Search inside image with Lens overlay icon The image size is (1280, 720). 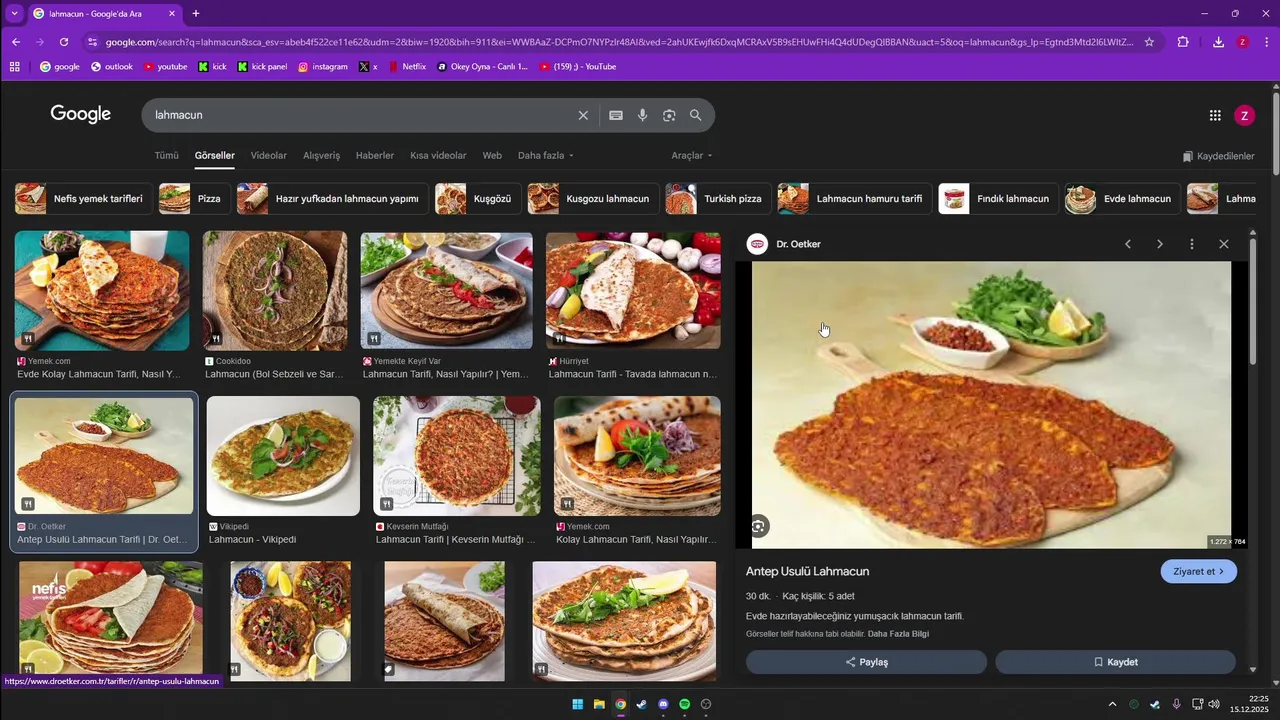coord(759,526)
